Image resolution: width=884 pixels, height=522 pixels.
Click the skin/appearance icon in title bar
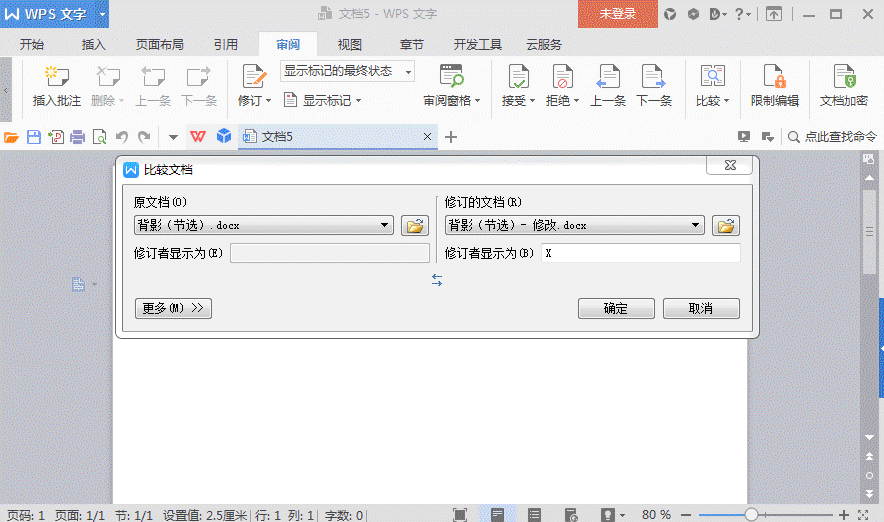(x=670, y=14)
